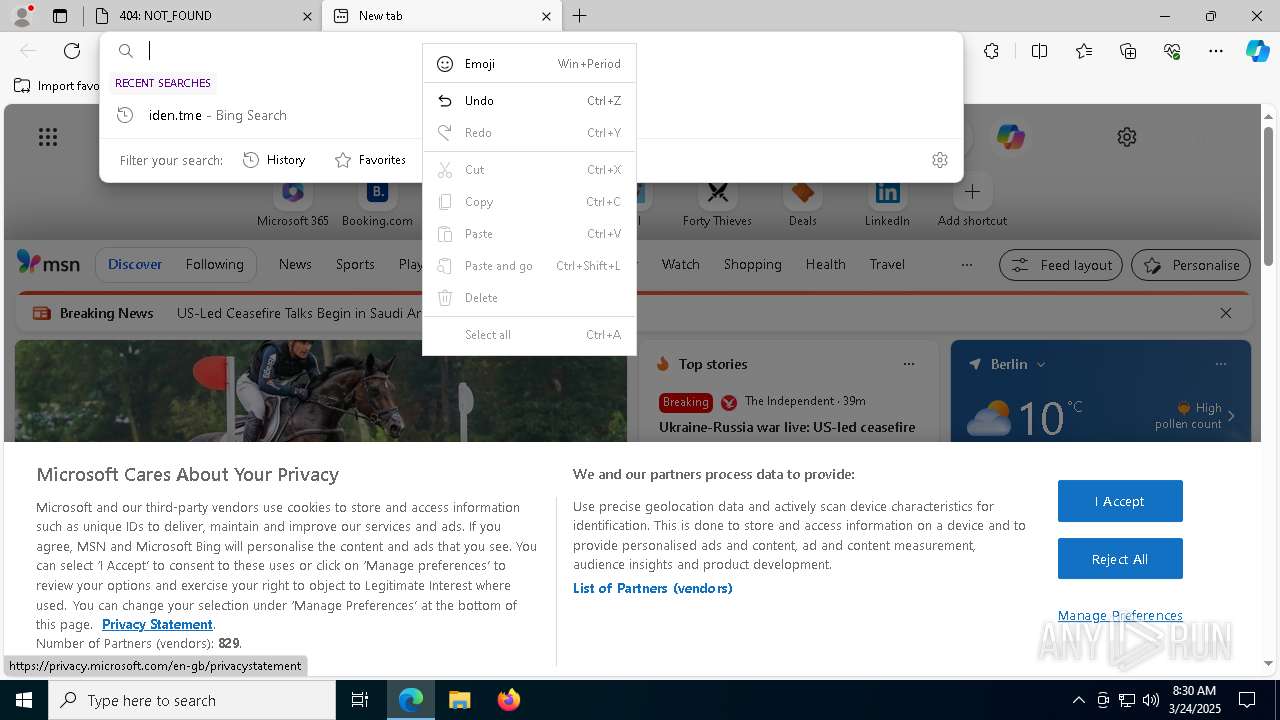
Task: Open the Favorites star toolbar icon
Action: click(x=1084, y=51)
